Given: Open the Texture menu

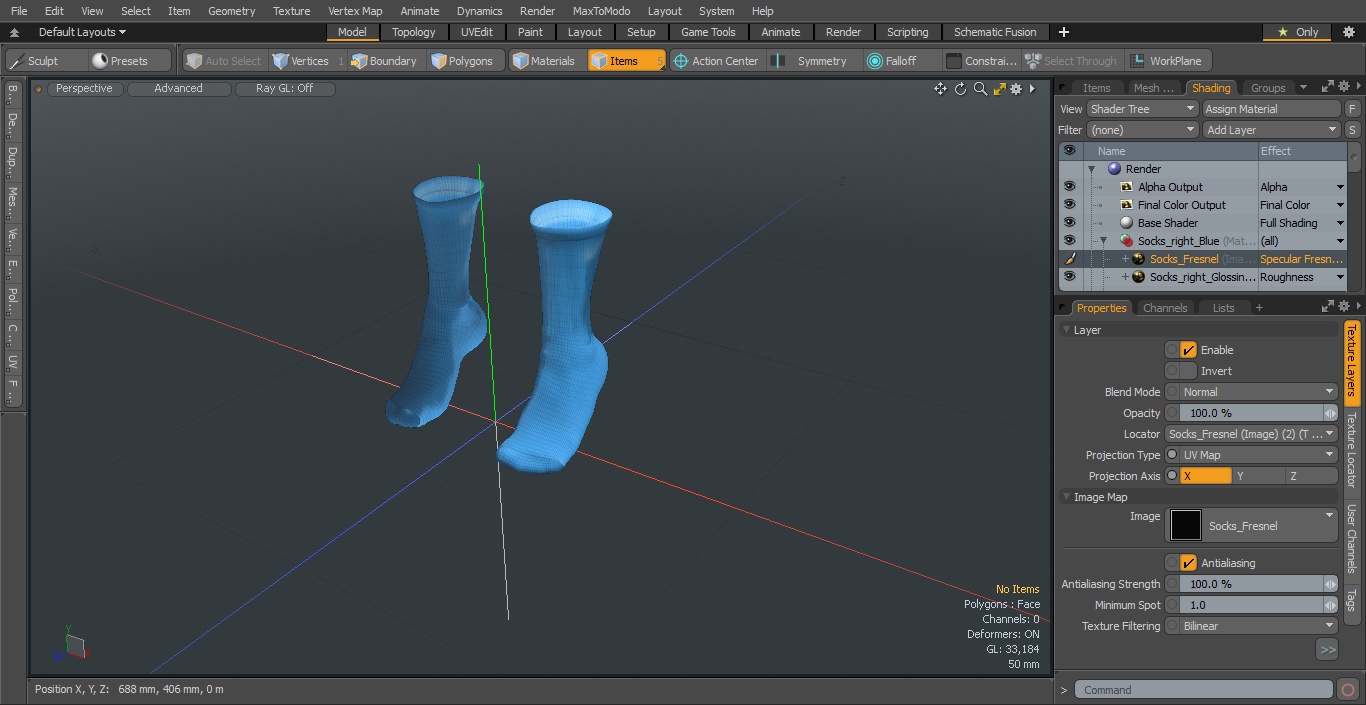Looking at the screenshot, I should point(291,11).
